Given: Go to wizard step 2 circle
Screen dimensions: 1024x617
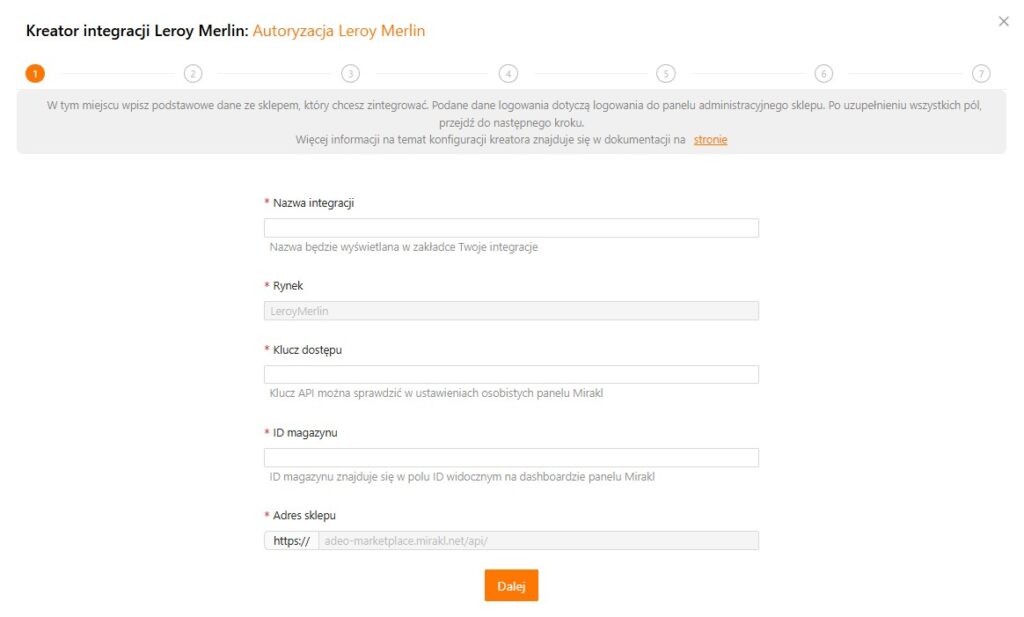Looking at the screenshot, I should pos(193,73).
